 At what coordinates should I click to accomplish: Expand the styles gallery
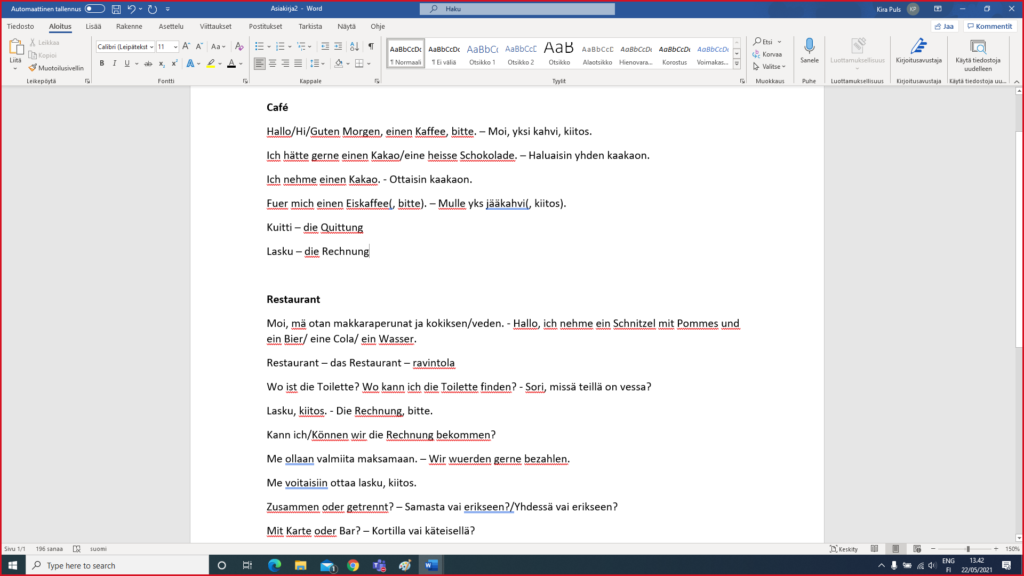click(737, 64)
